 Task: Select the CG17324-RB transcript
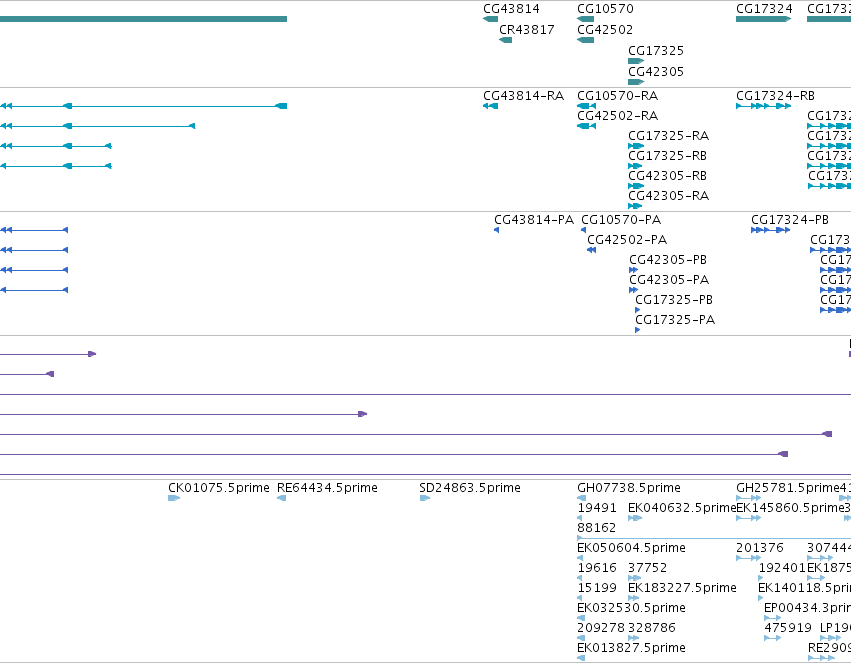pyautogui.click(x=764, y=106)
